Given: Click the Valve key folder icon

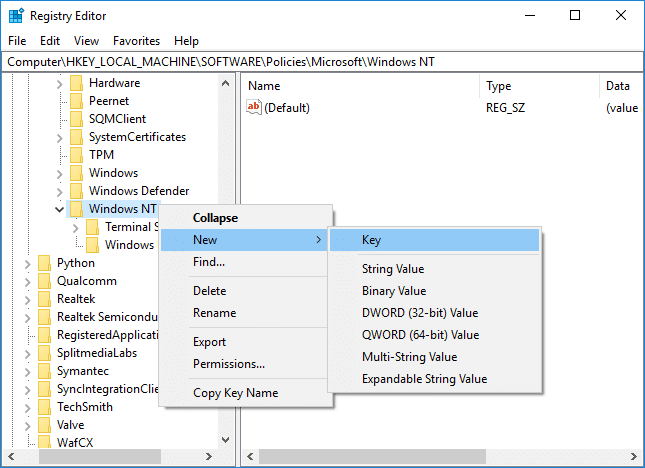Looking at the screenshot, I should 44,425.
